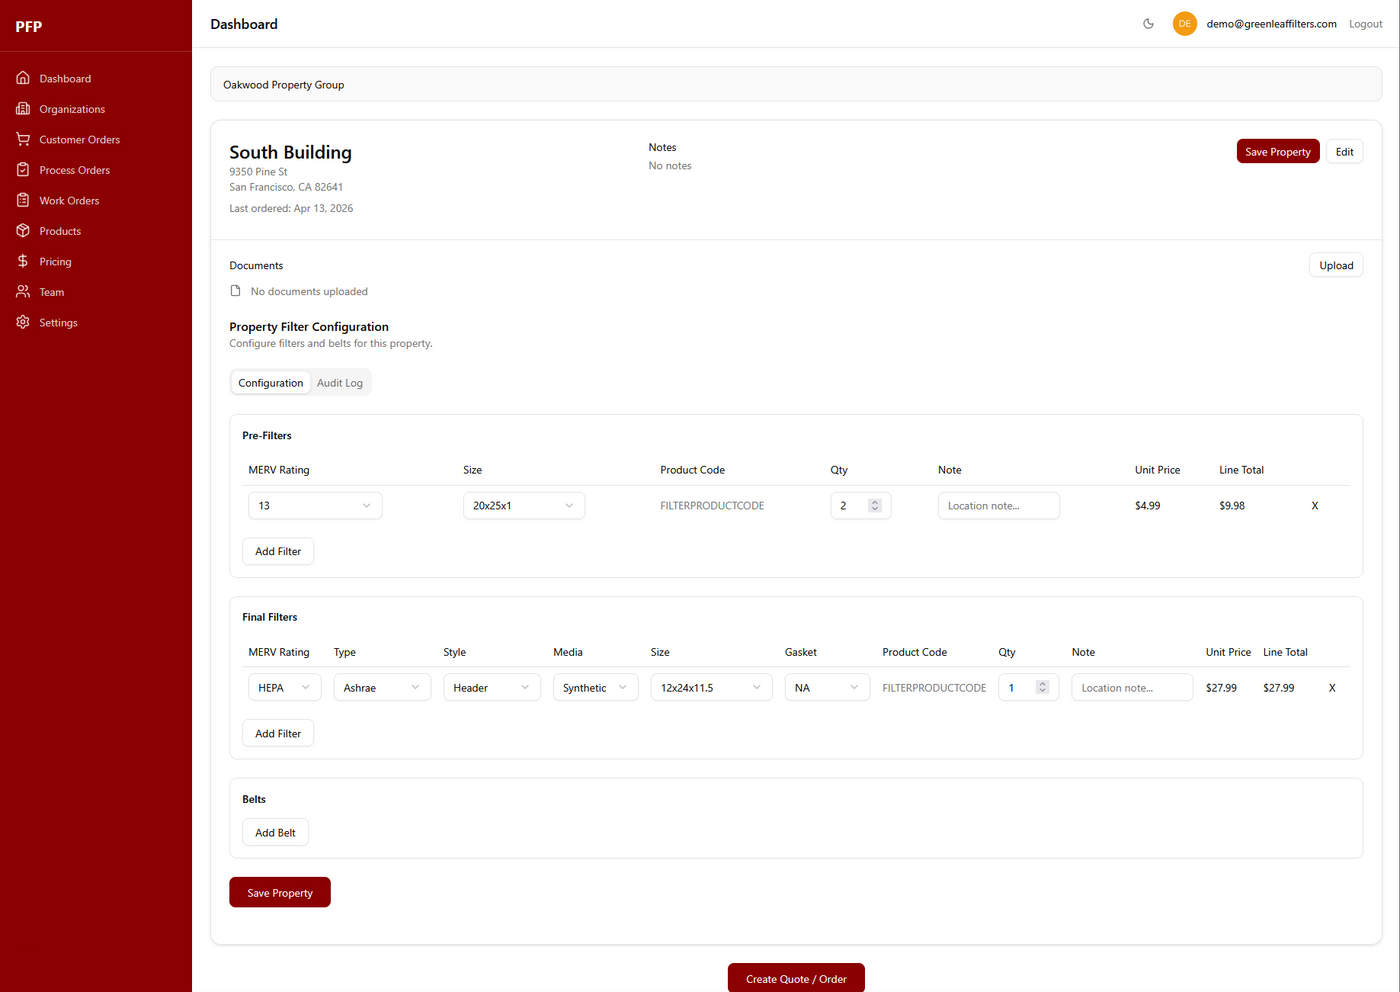This screenshot has height=992, width=1400.
Task: Open the Pre-Filters MERV Rating 13 dropdown
Action: [x=315, y=506]
